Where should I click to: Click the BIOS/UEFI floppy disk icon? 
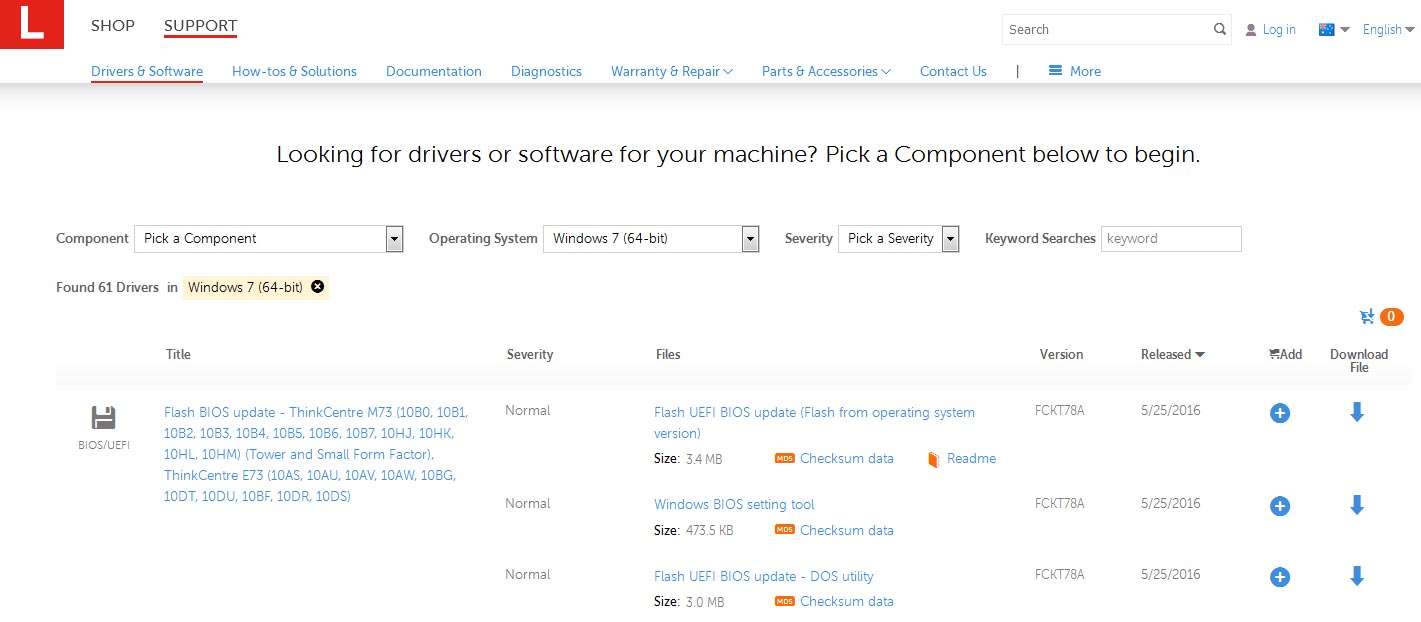click(104, 418)
